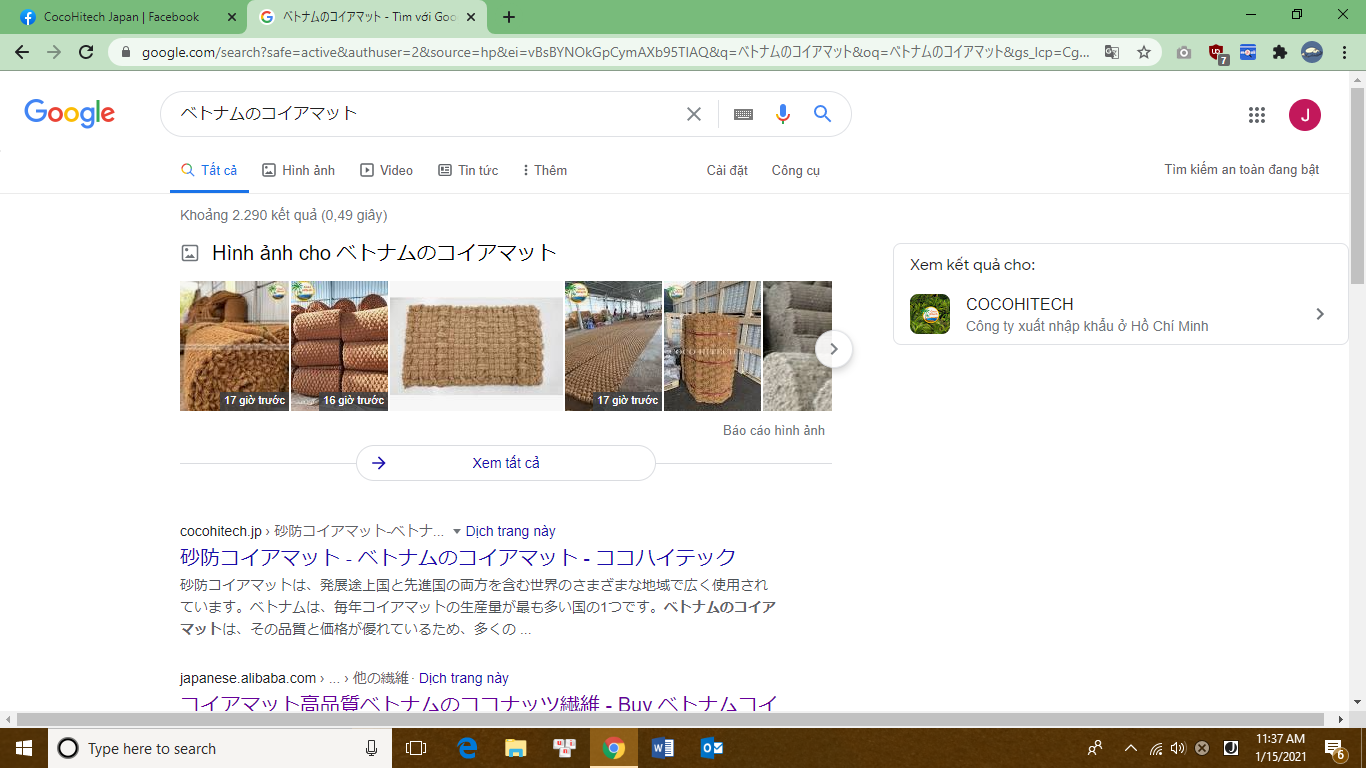Open the Google apps grid
Image resolution: width=1366 pixels, height=768 pixels.
point(1257,114)
